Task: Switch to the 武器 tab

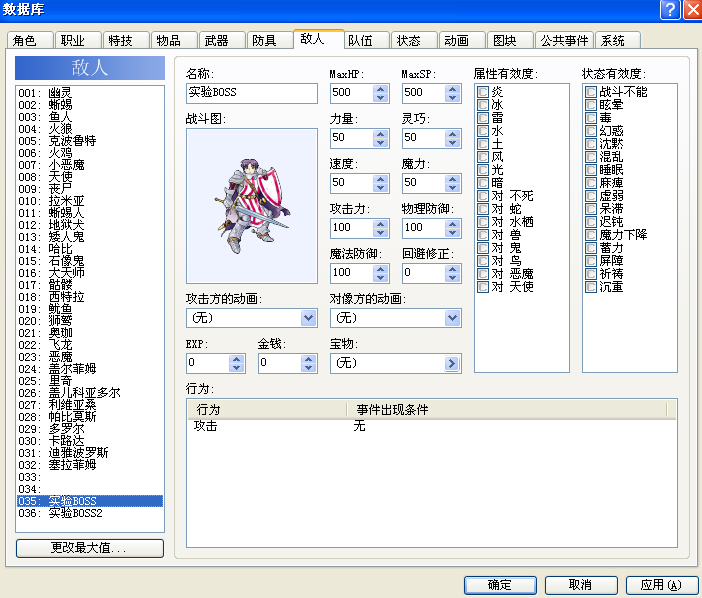Action: (x=222, y=40)
